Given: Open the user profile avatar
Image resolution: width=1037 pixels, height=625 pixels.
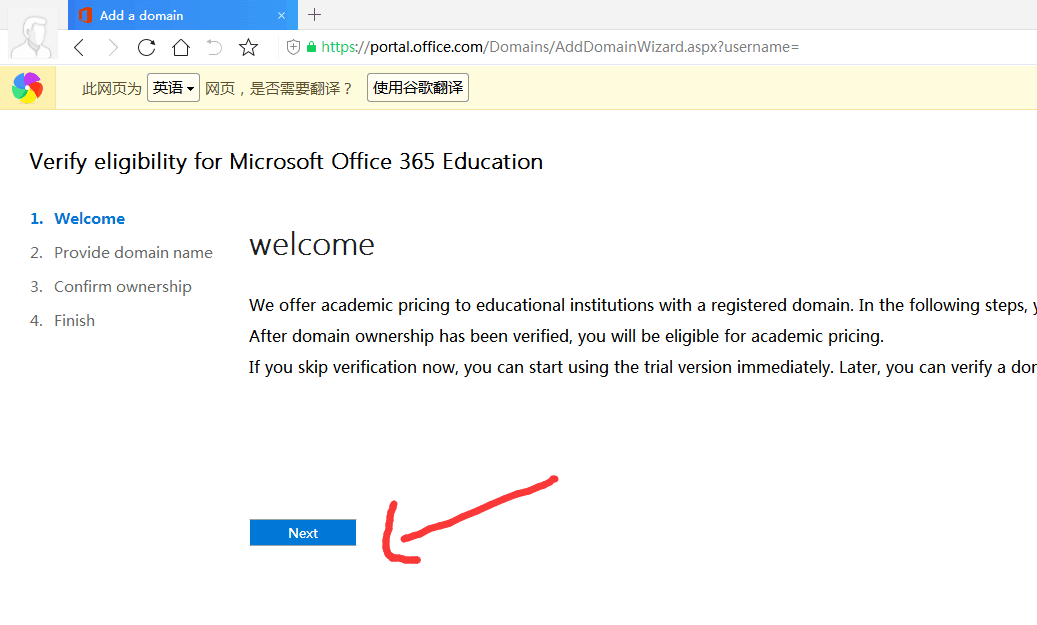Looking at the screenshot, I should [x=34, y=36].
